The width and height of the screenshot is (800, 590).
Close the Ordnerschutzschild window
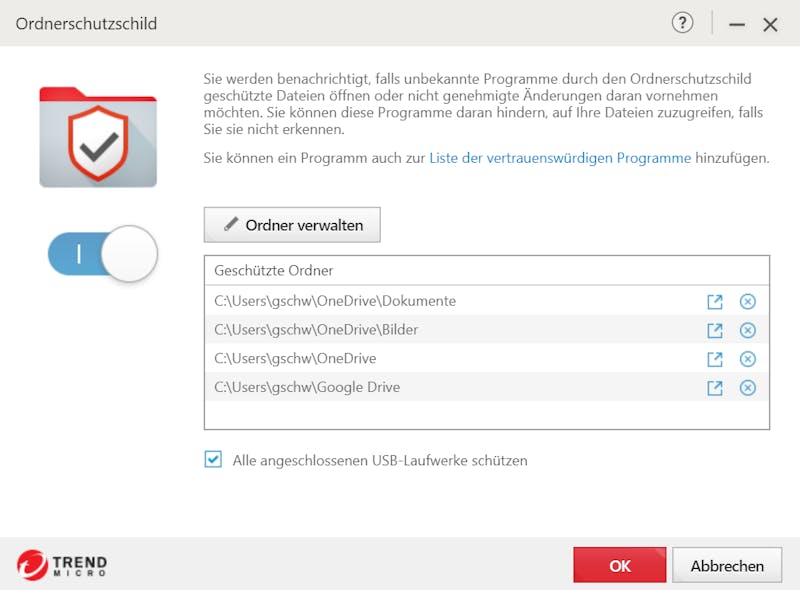770,24
